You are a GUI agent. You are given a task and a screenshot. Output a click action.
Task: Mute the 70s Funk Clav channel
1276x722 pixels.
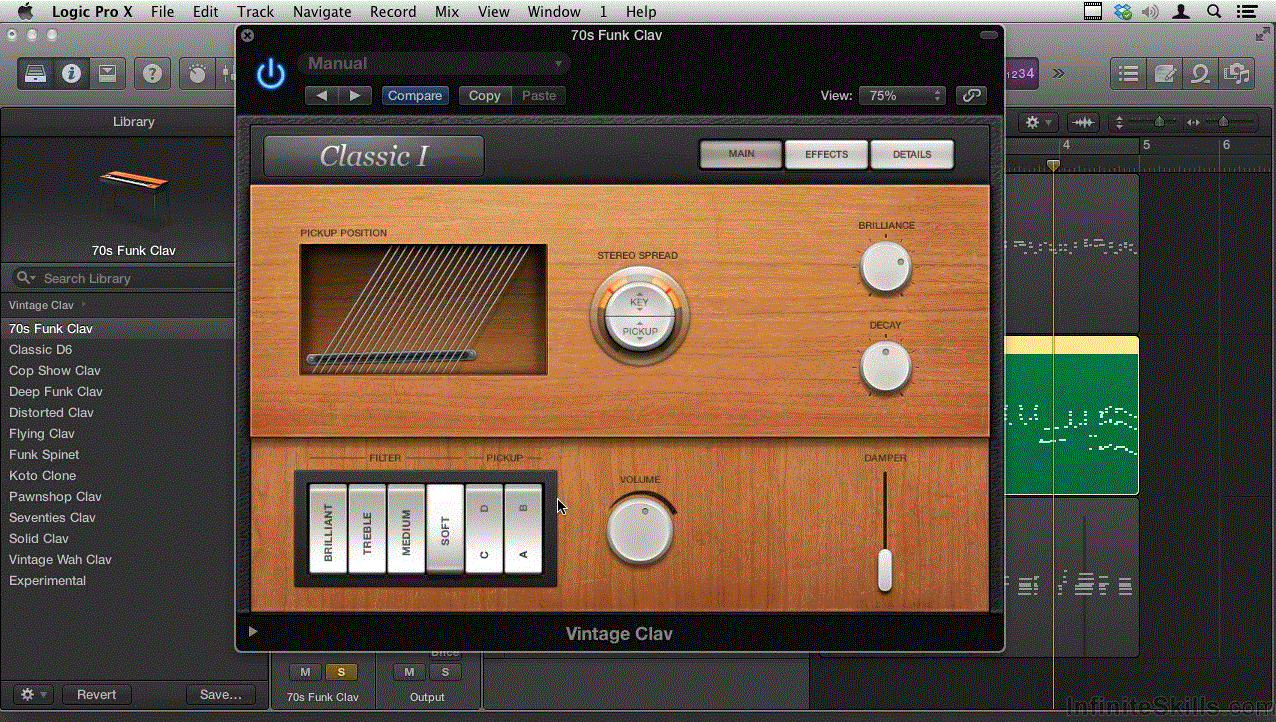point(305,672)
